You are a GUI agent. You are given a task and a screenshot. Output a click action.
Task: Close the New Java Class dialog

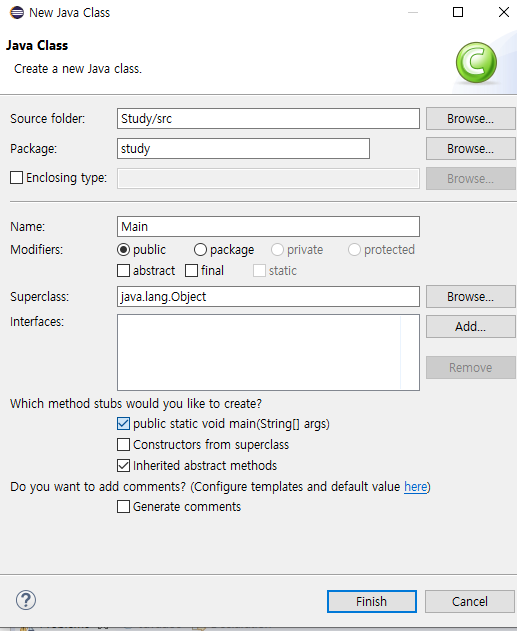coord(504,12)
